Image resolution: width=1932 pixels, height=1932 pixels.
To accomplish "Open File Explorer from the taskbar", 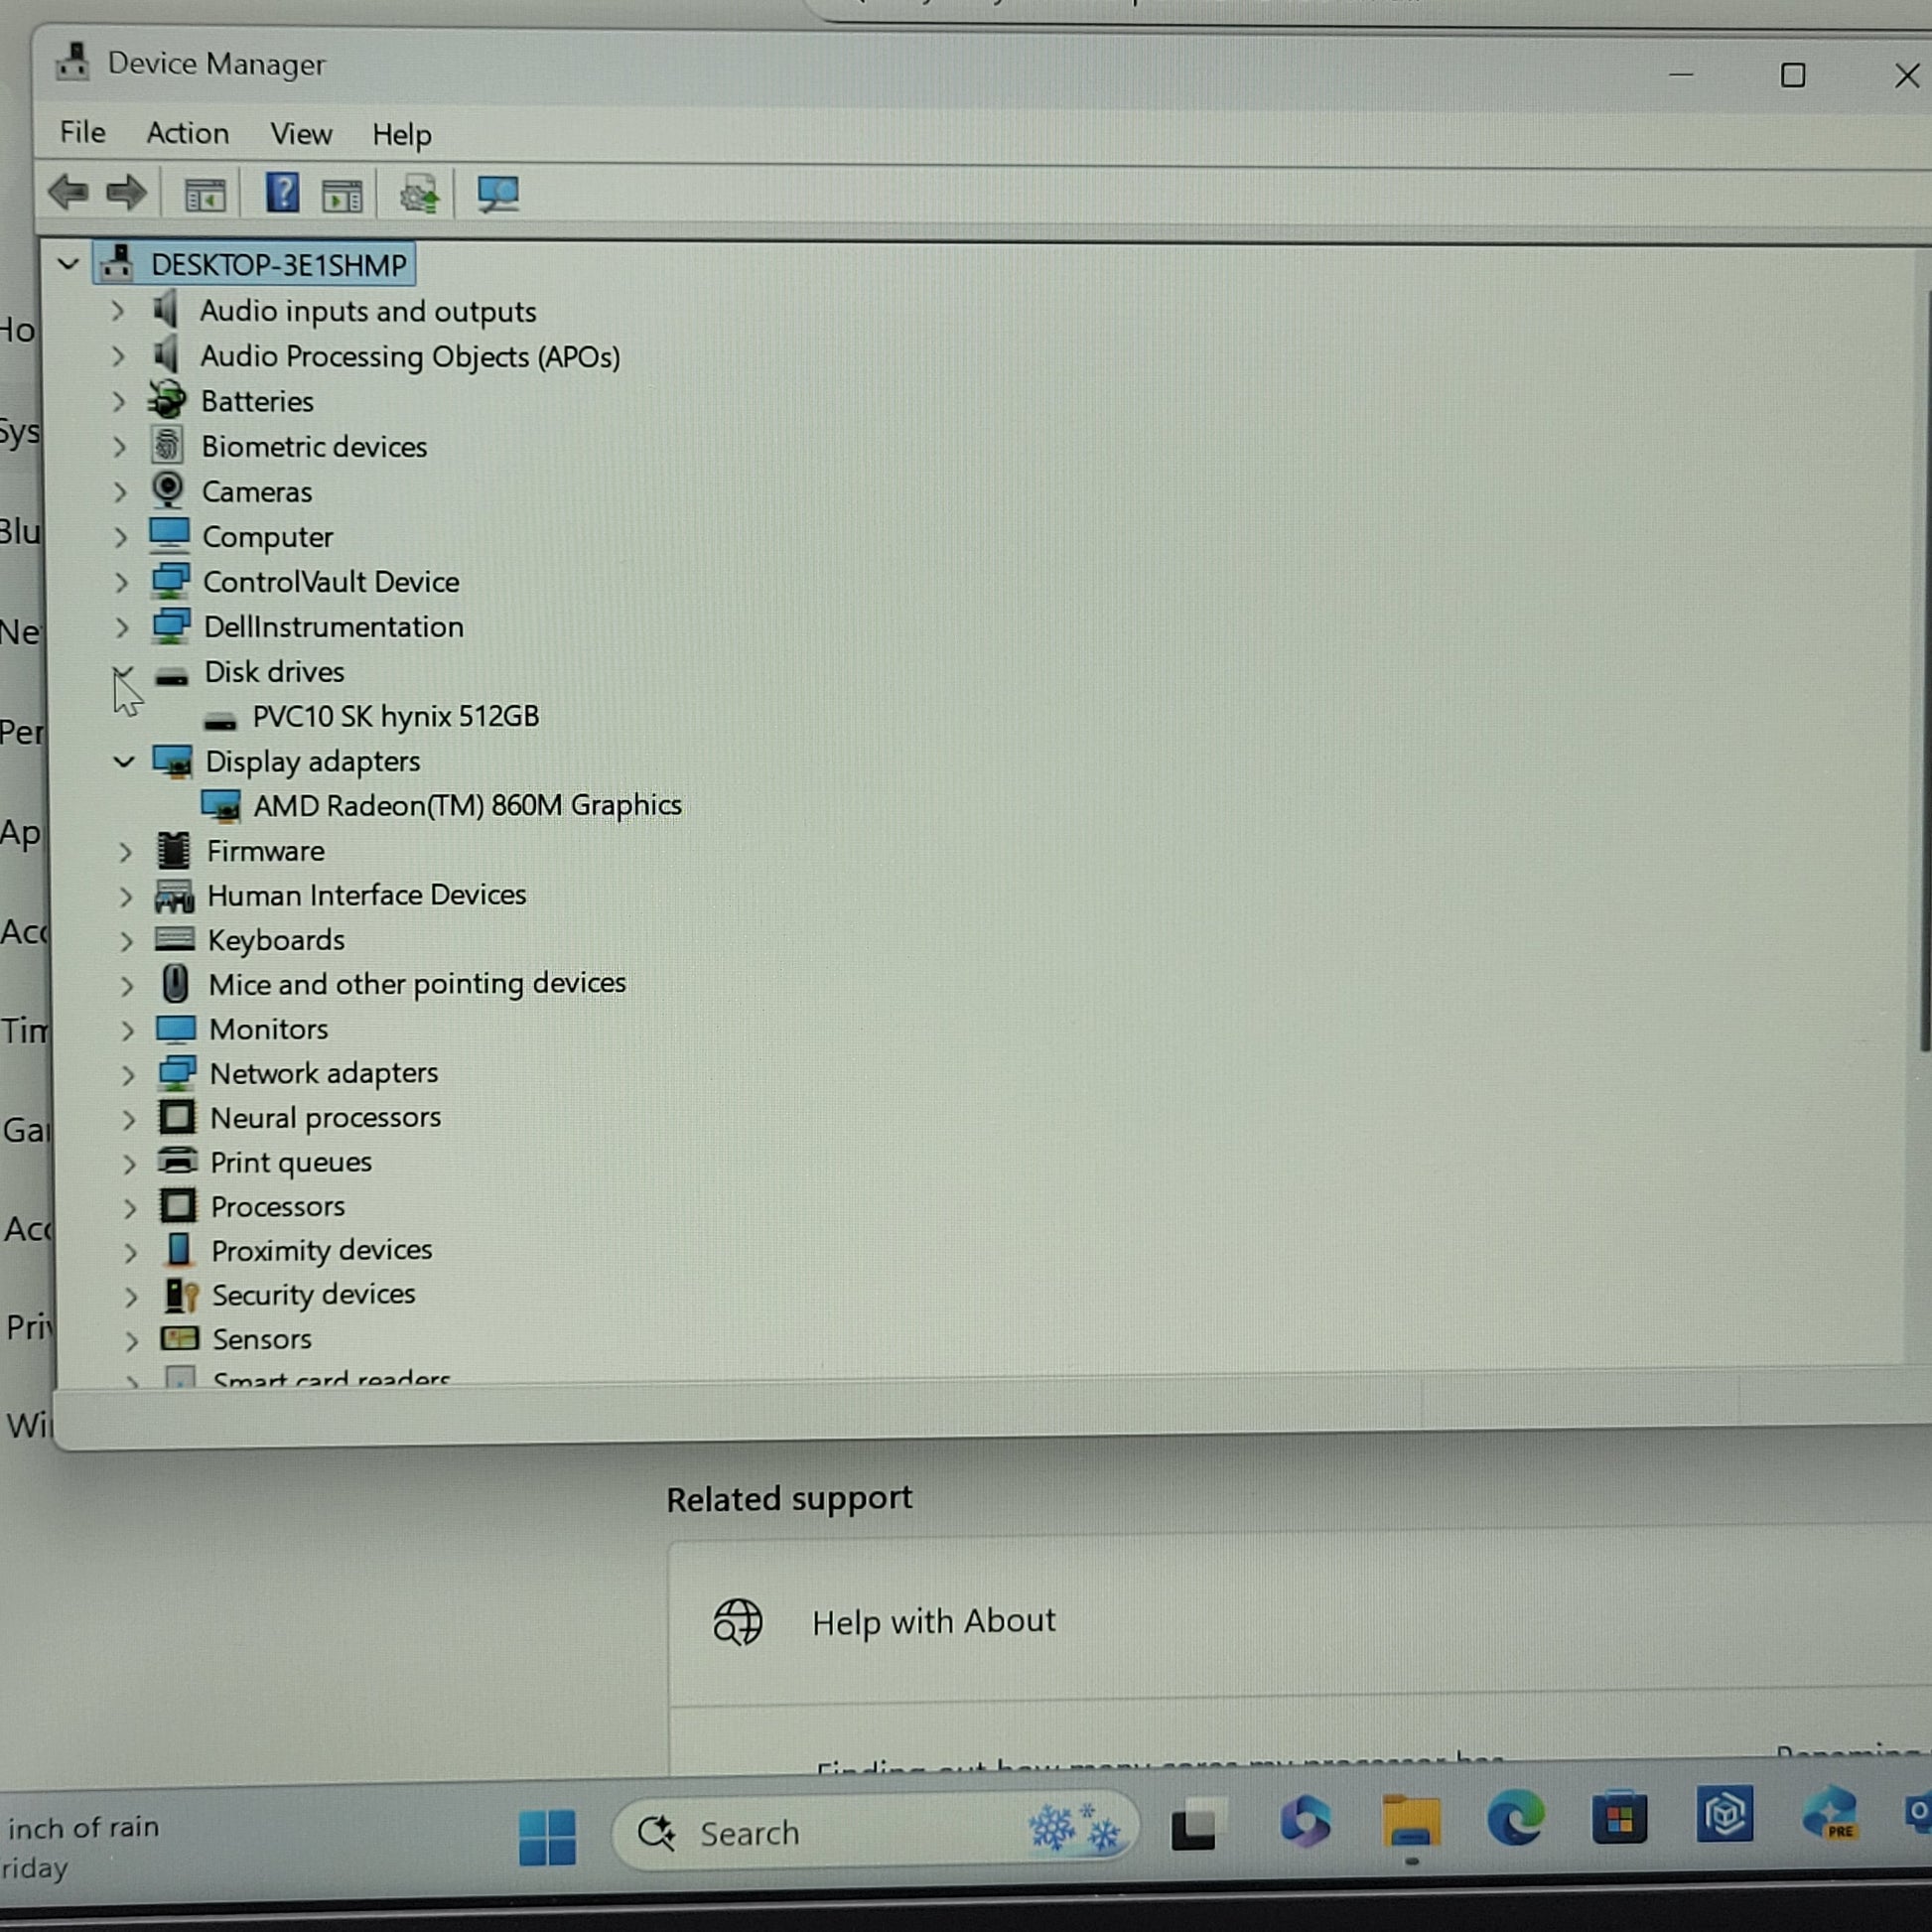I will point(1410,1820).
